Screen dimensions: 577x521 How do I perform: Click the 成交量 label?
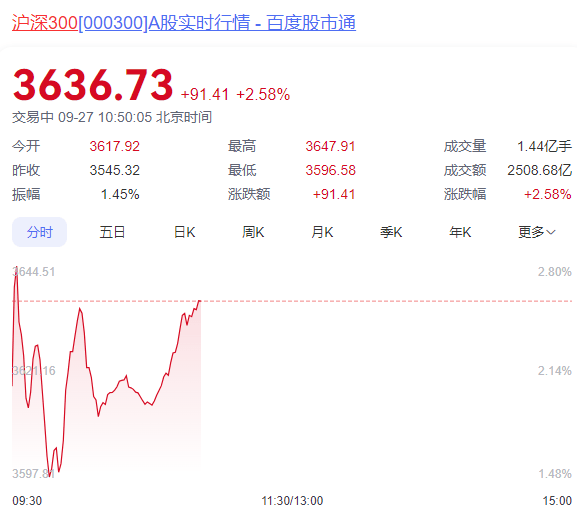click(x=465, y=146)
